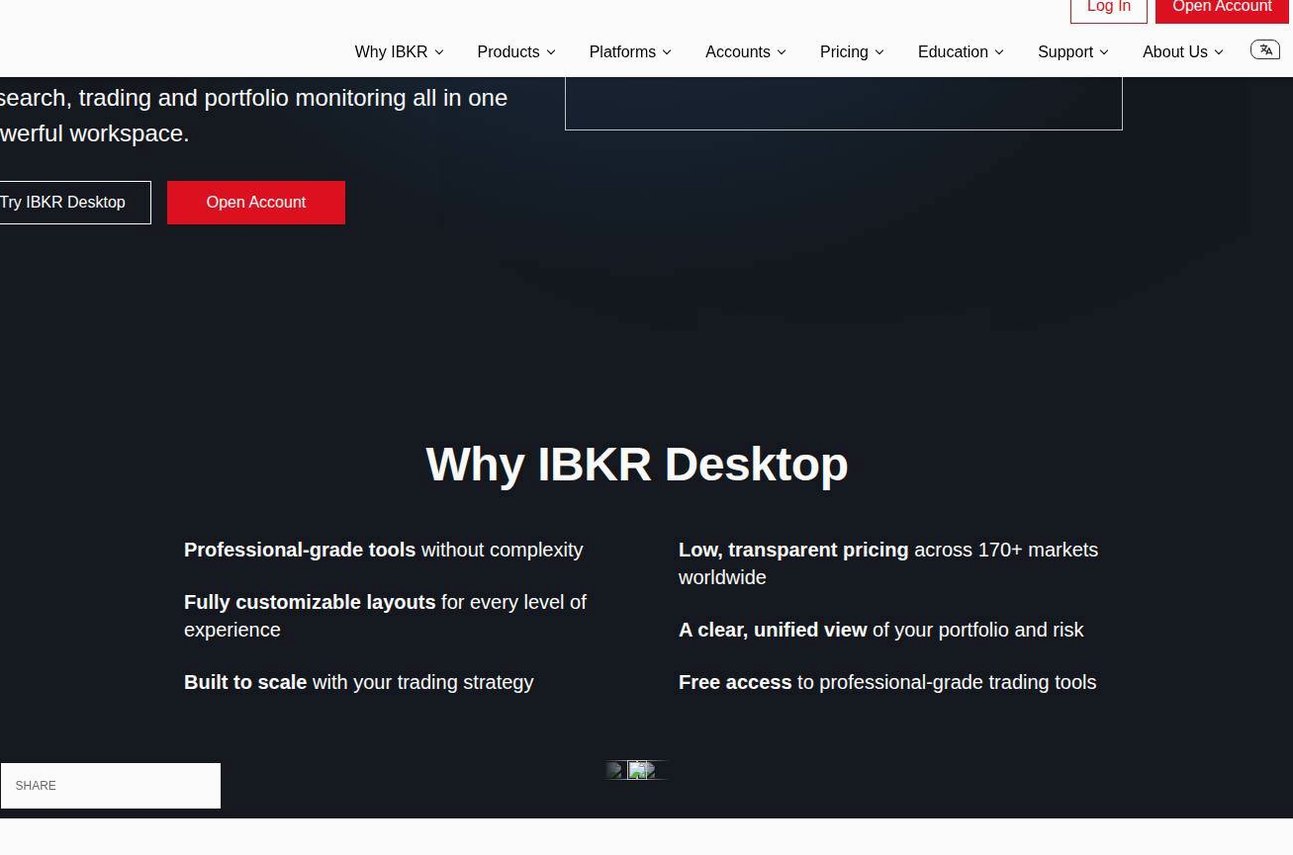
Task: Select the Support menu item
Action: click(x=1073, y=52)
